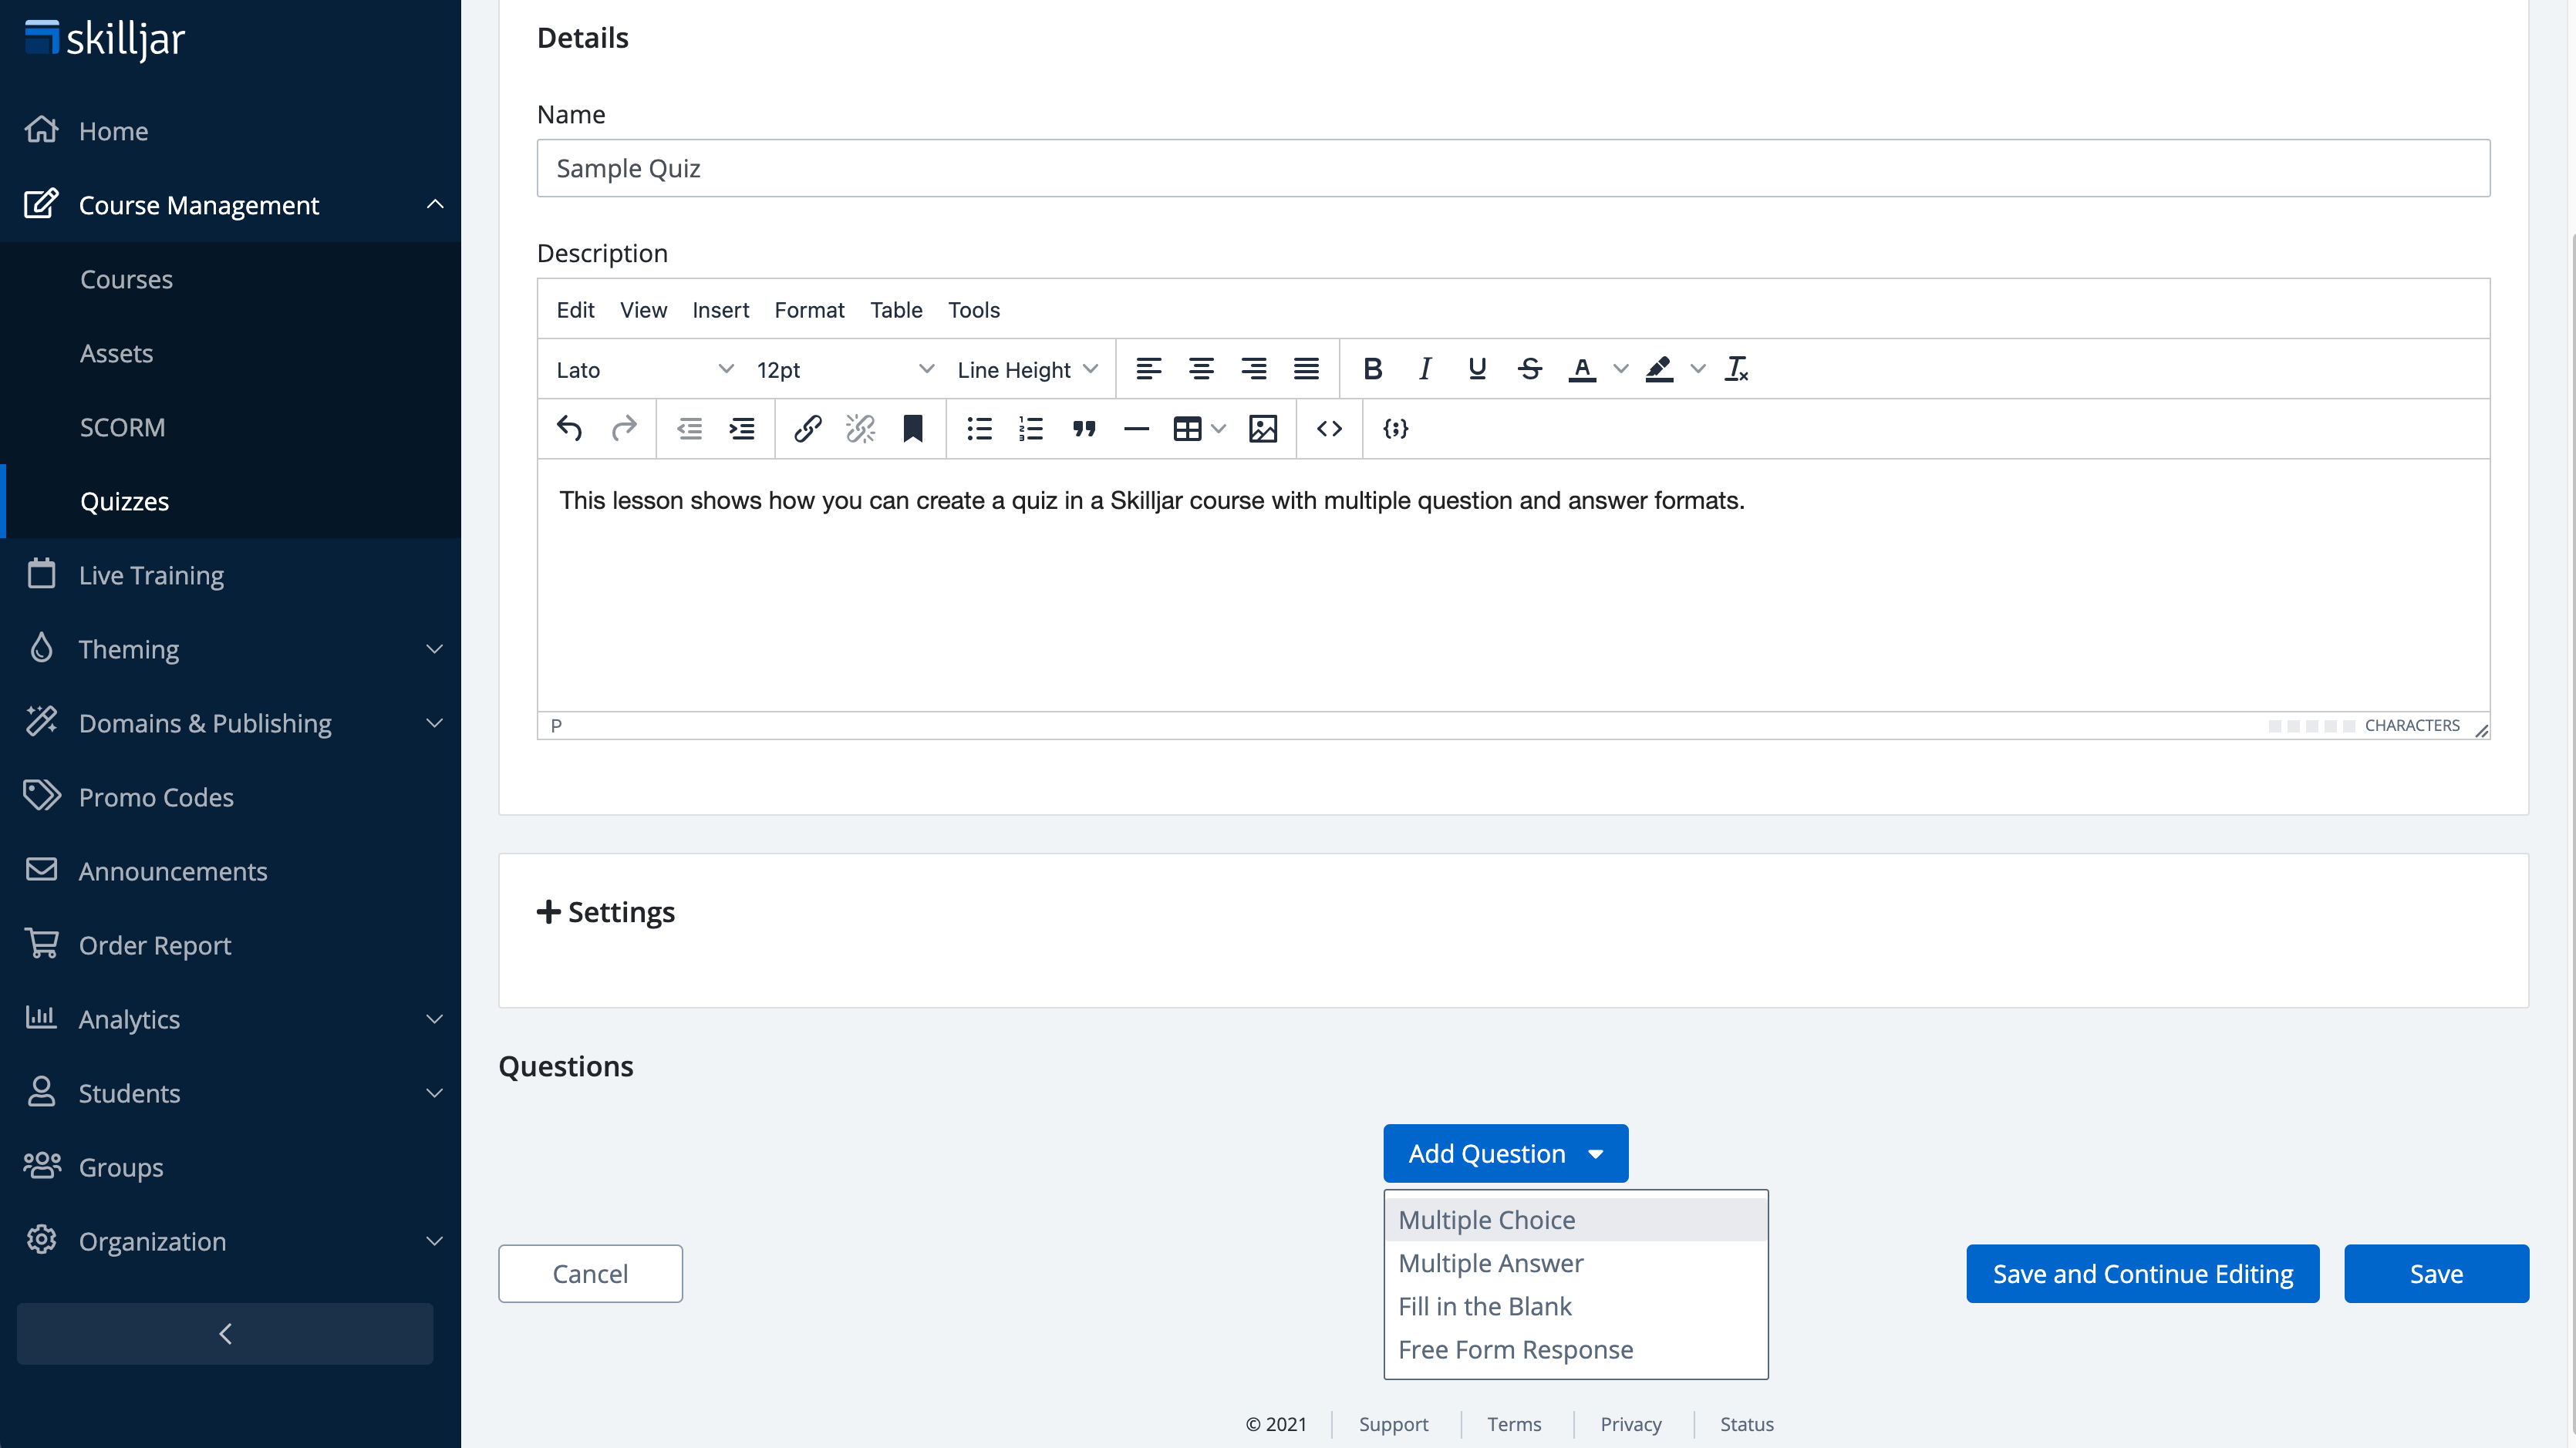Open the Lato font family dropdown
This screenshot has width=2576, height=1448.
pos(643,369)
